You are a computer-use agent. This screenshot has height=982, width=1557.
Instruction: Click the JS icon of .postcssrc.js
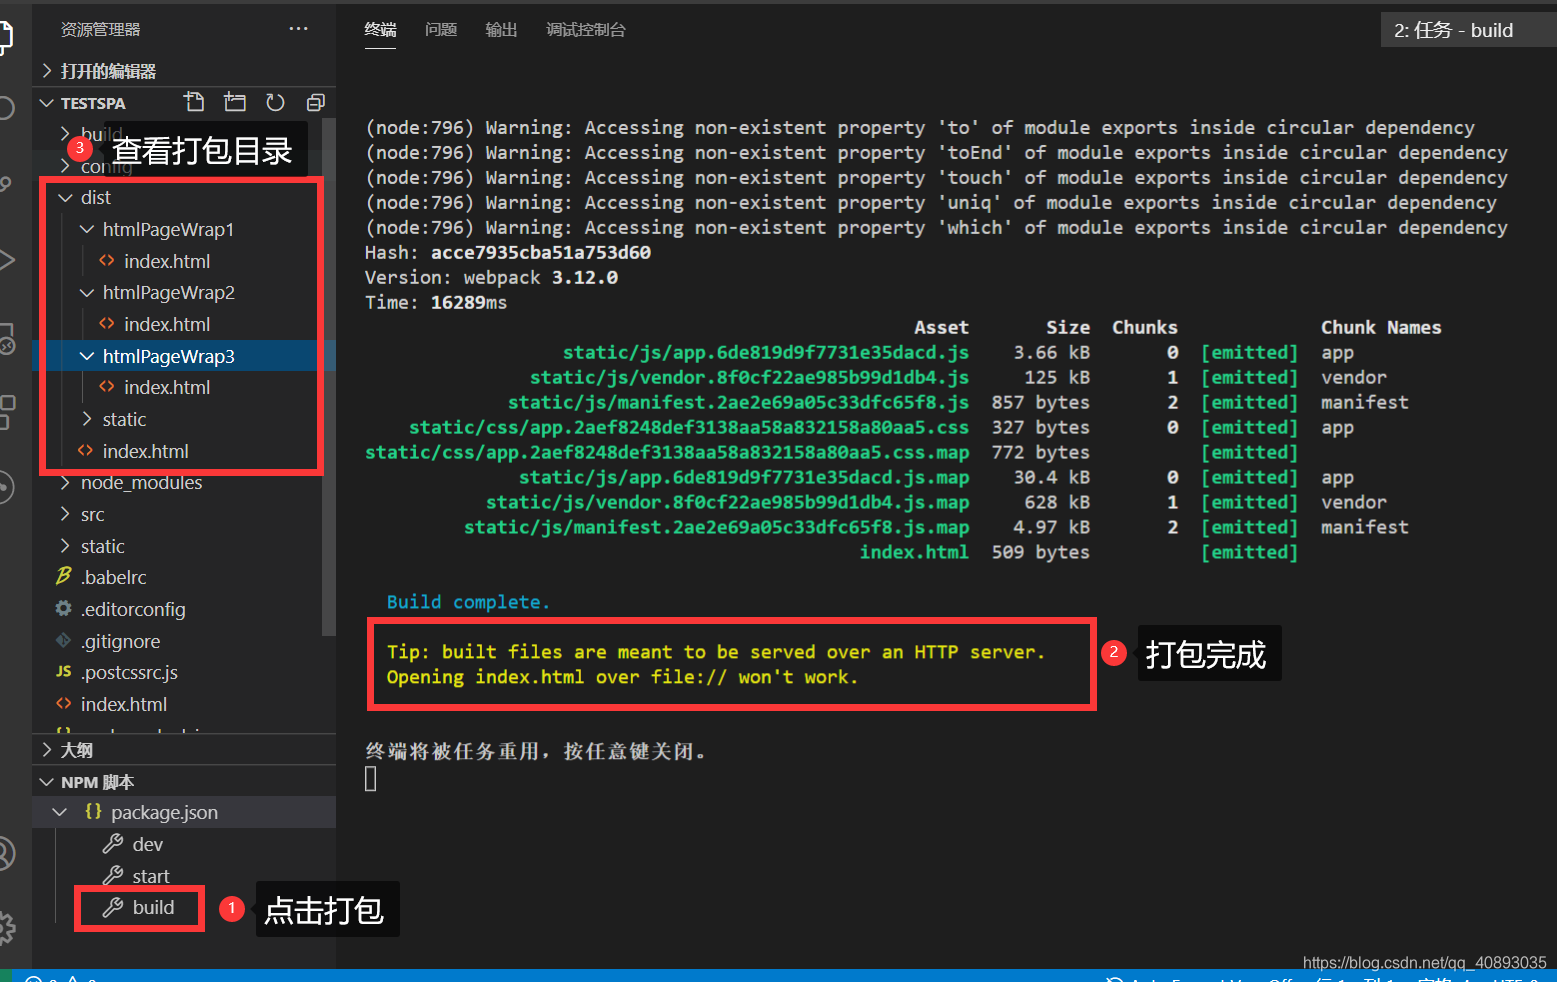coord(64,672)
